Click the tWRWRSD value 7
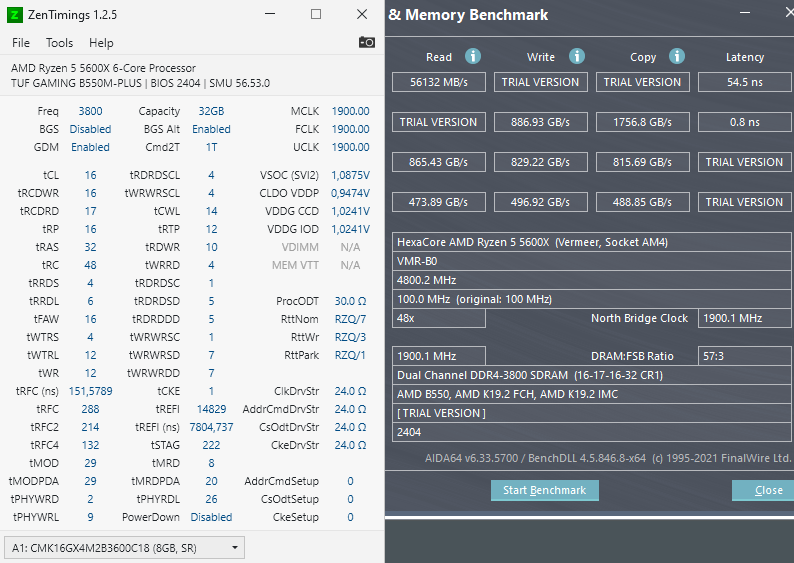The width and height of the screenshot is (794, 563). click(x=211, y=355)
